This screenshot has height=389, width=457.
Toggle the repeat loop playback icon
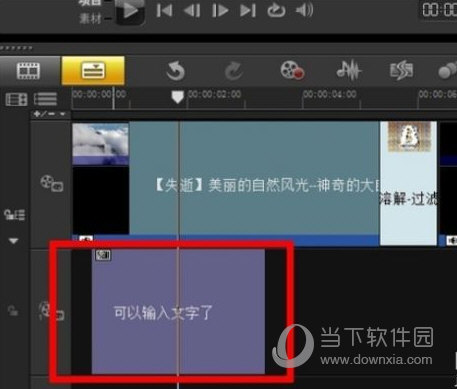coord(276,10)
